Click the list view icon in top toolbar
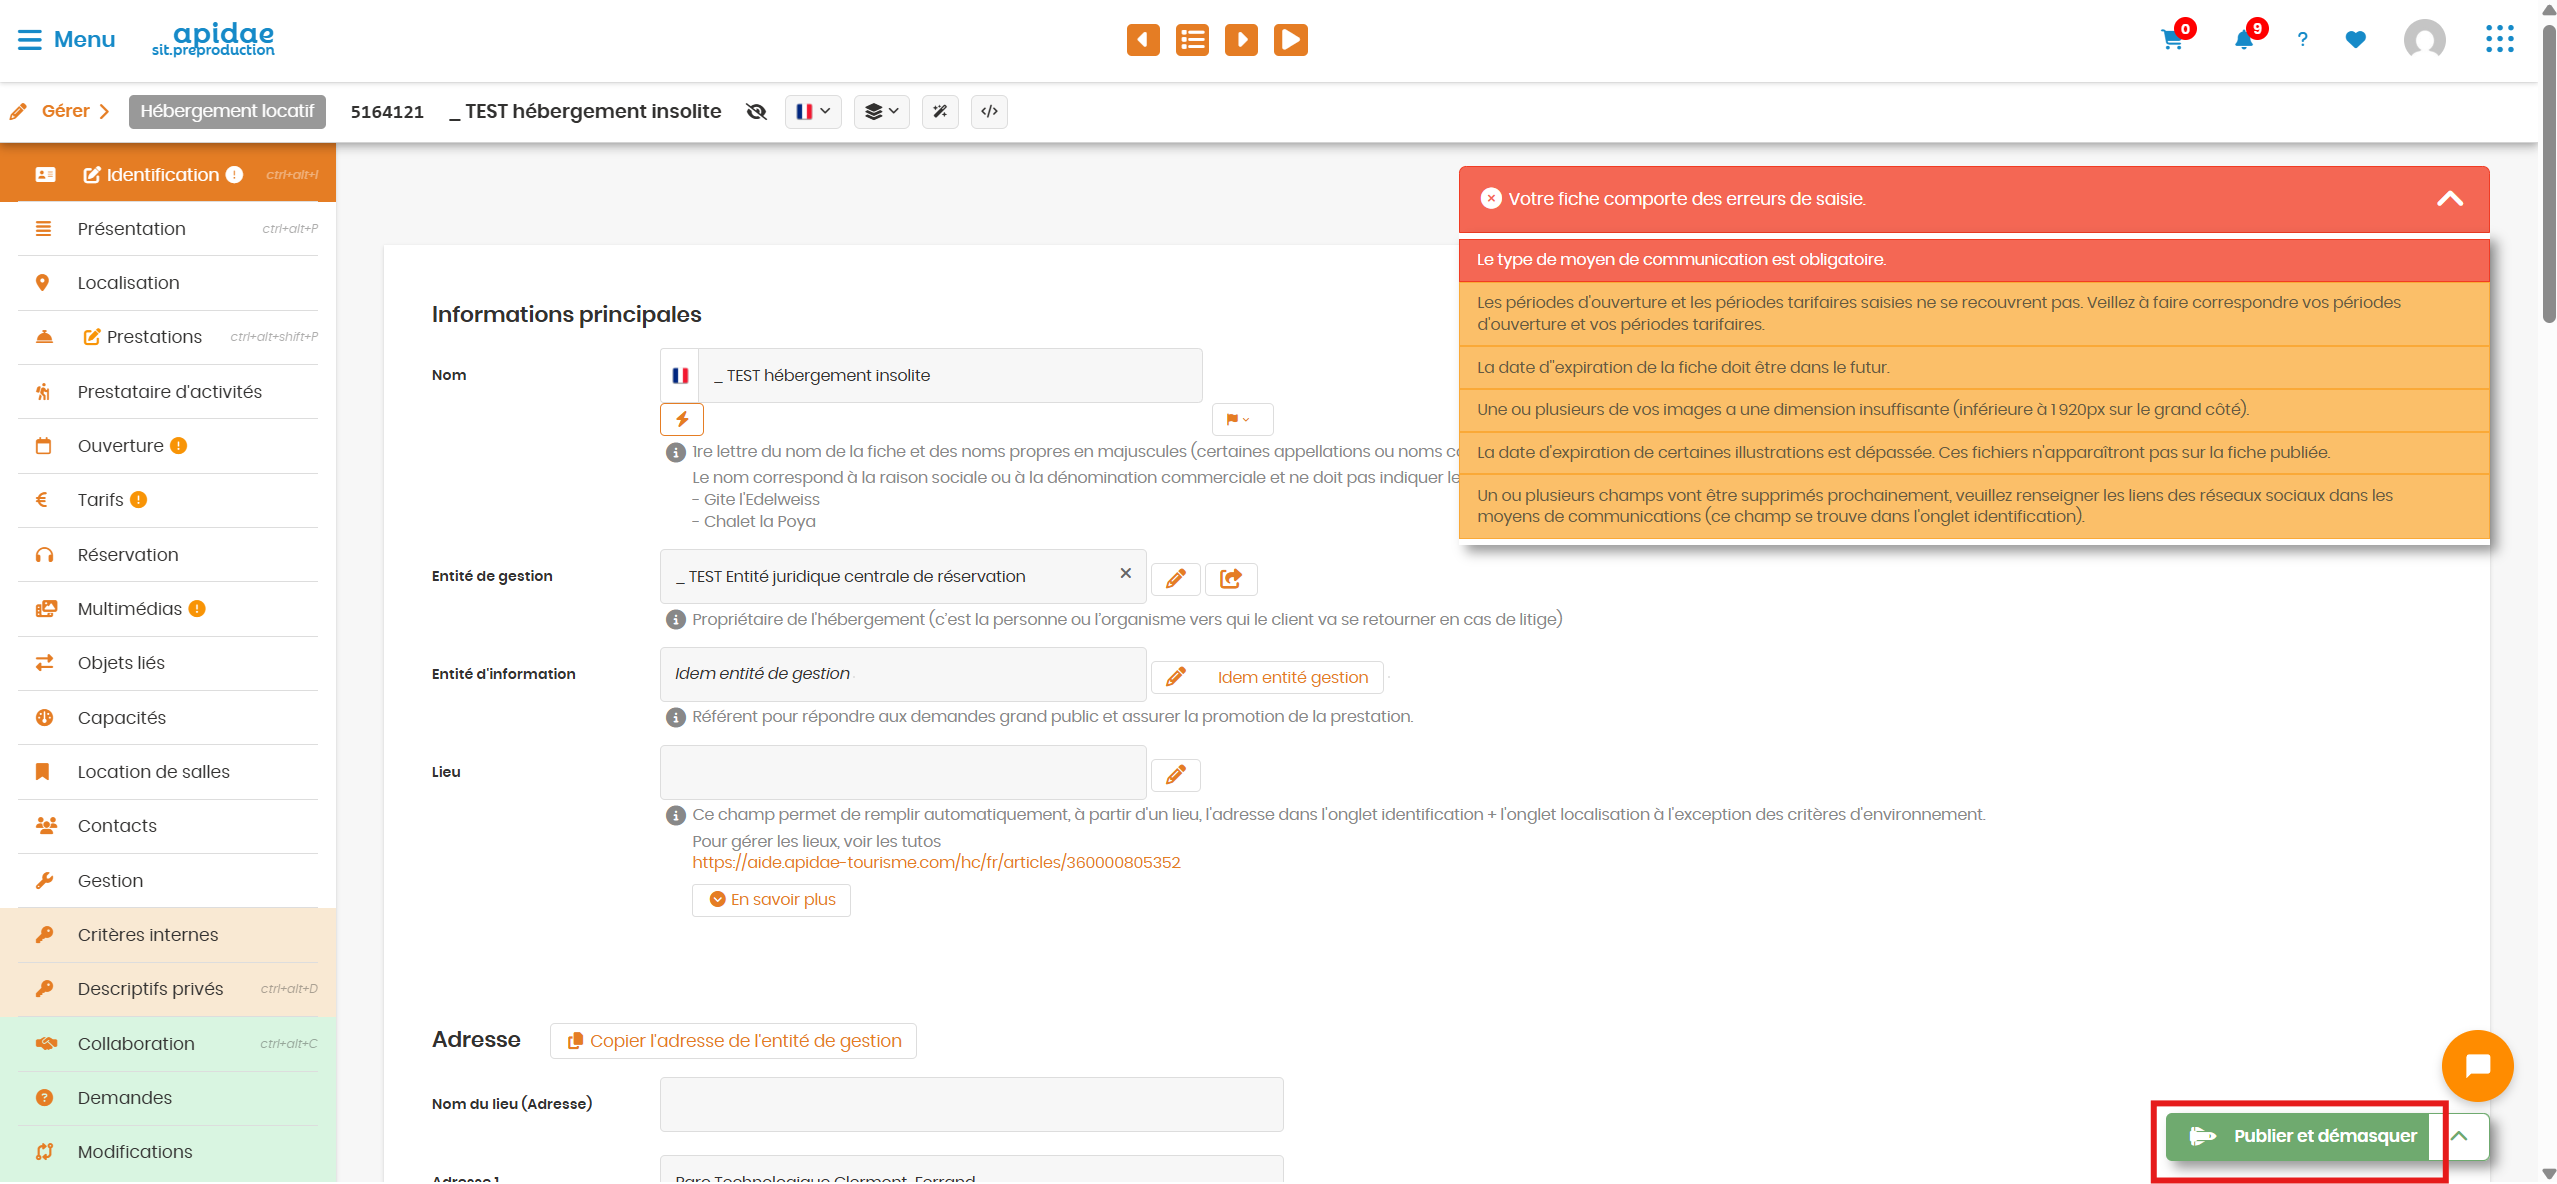Viewport: 2557px width, 1184px height. 1192,40
